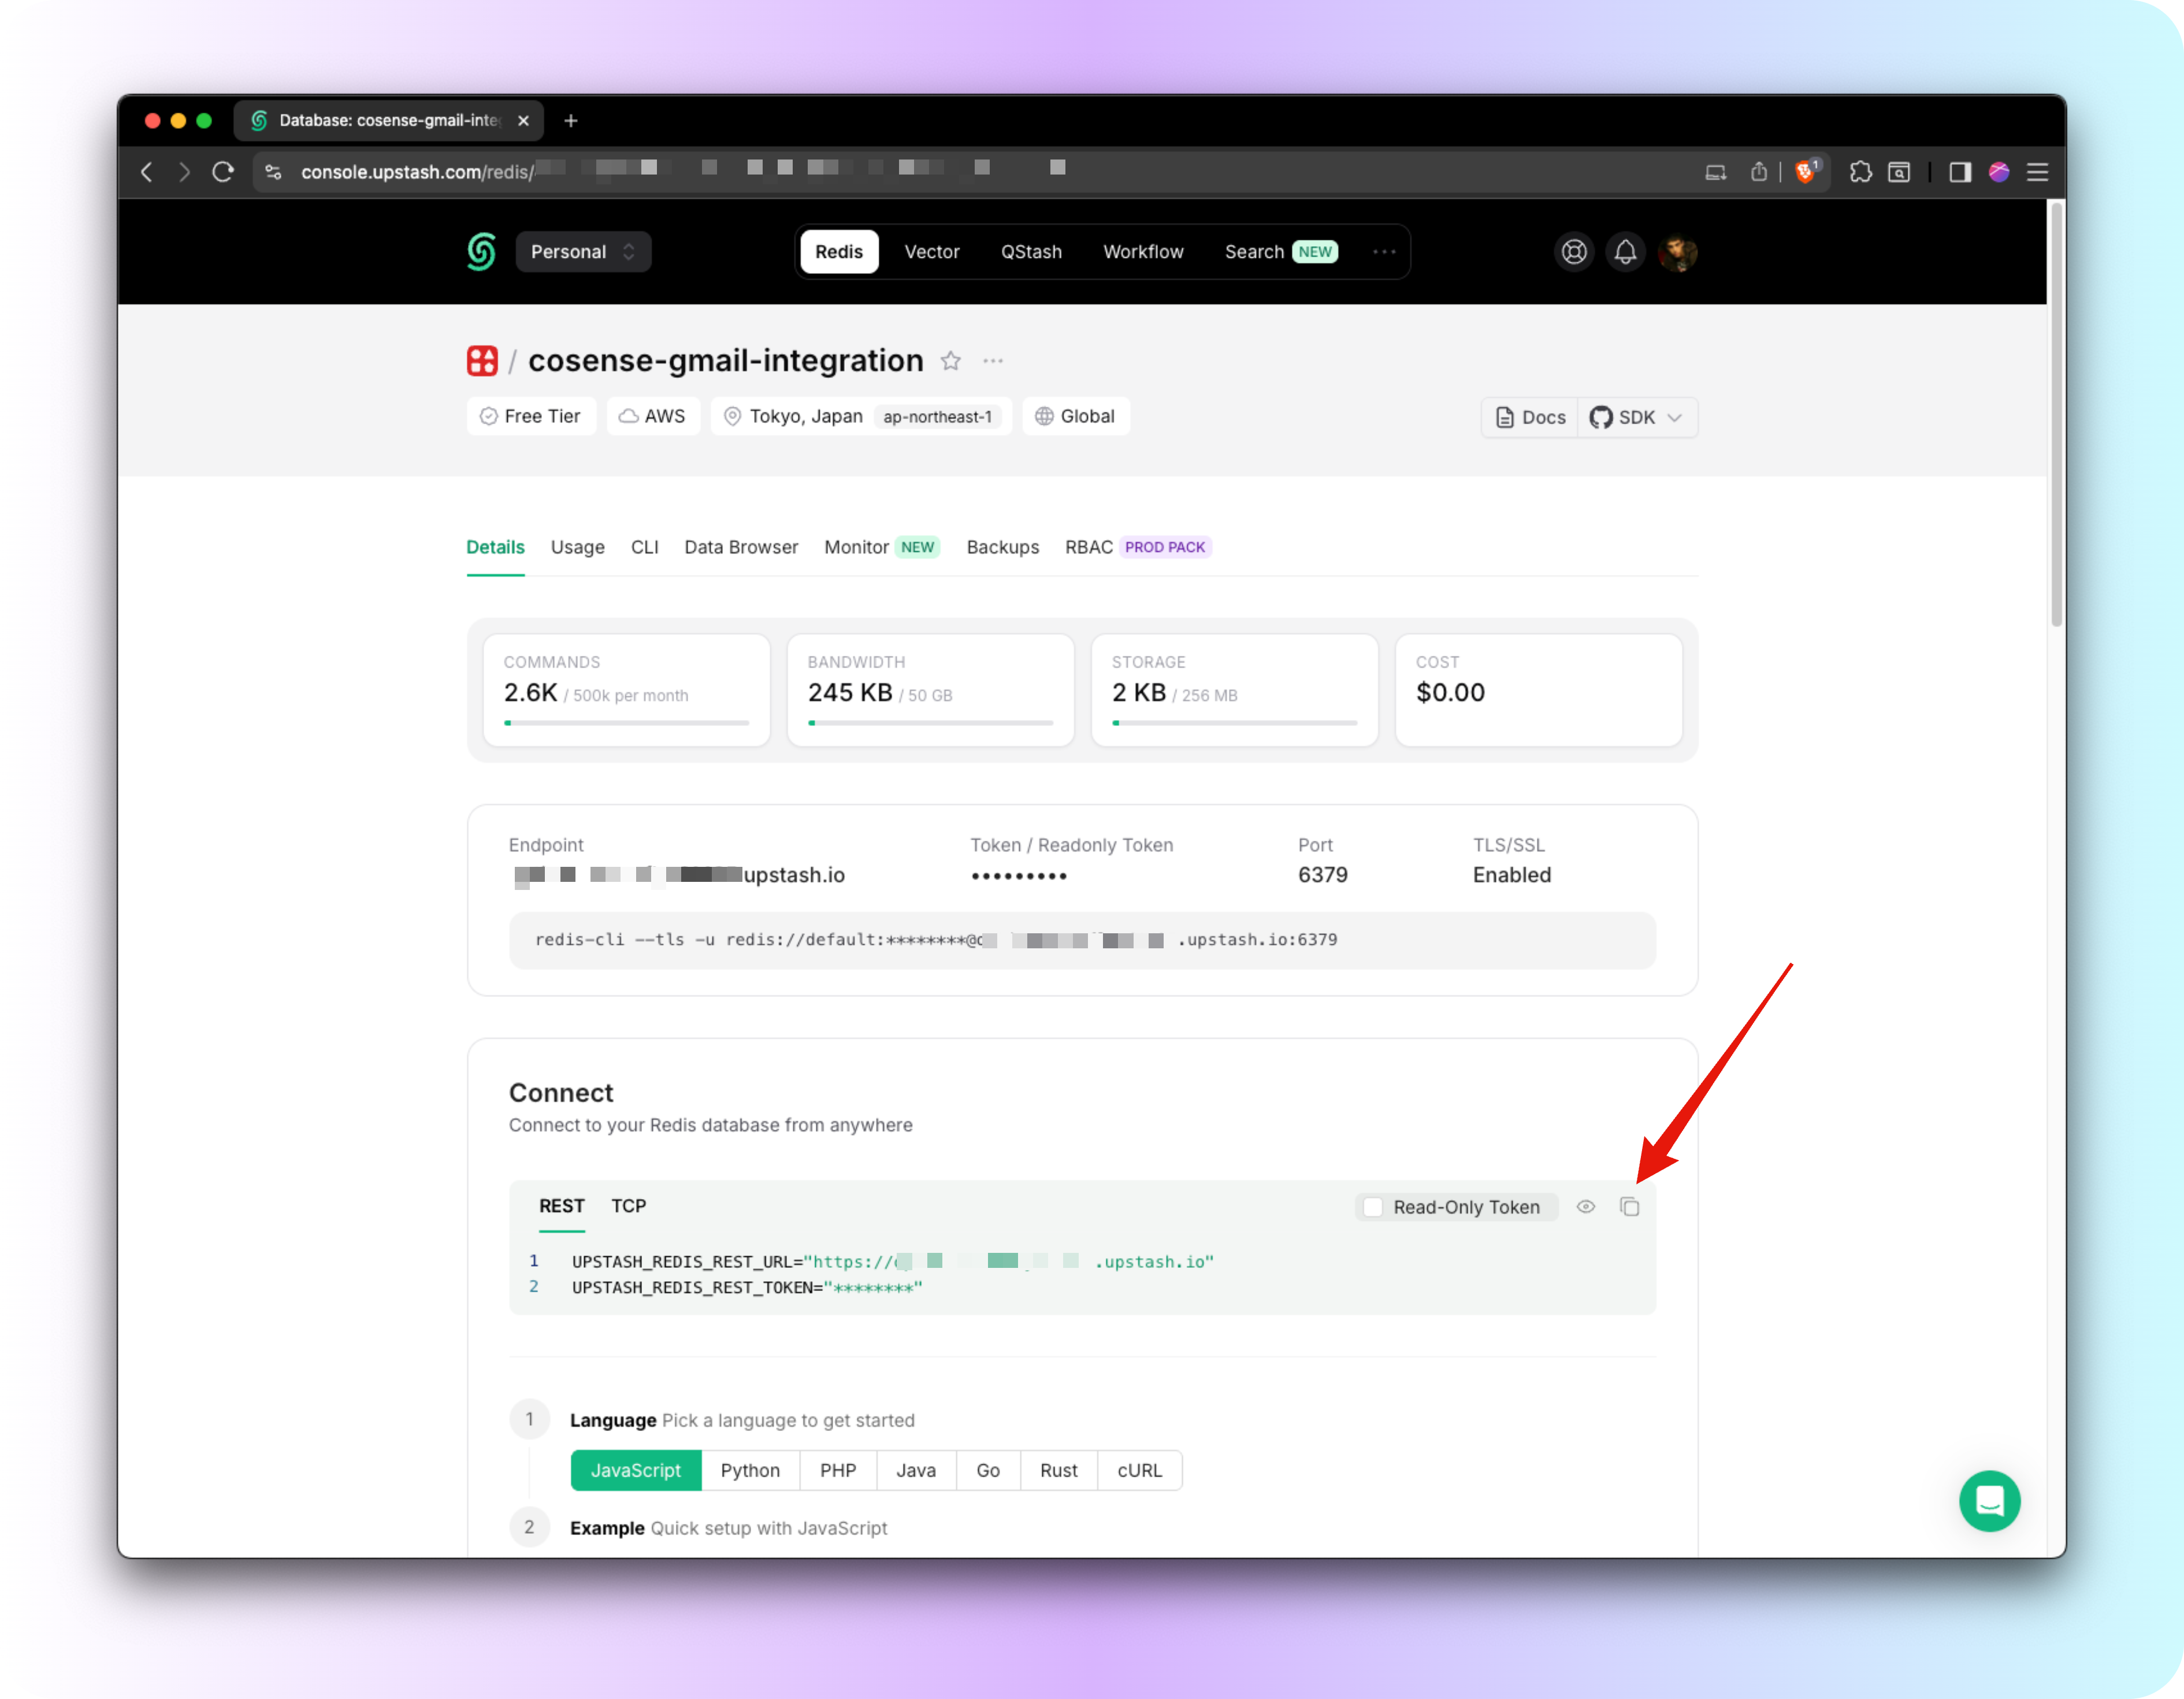Copy the REST environment variables

pos(1629,1207)
